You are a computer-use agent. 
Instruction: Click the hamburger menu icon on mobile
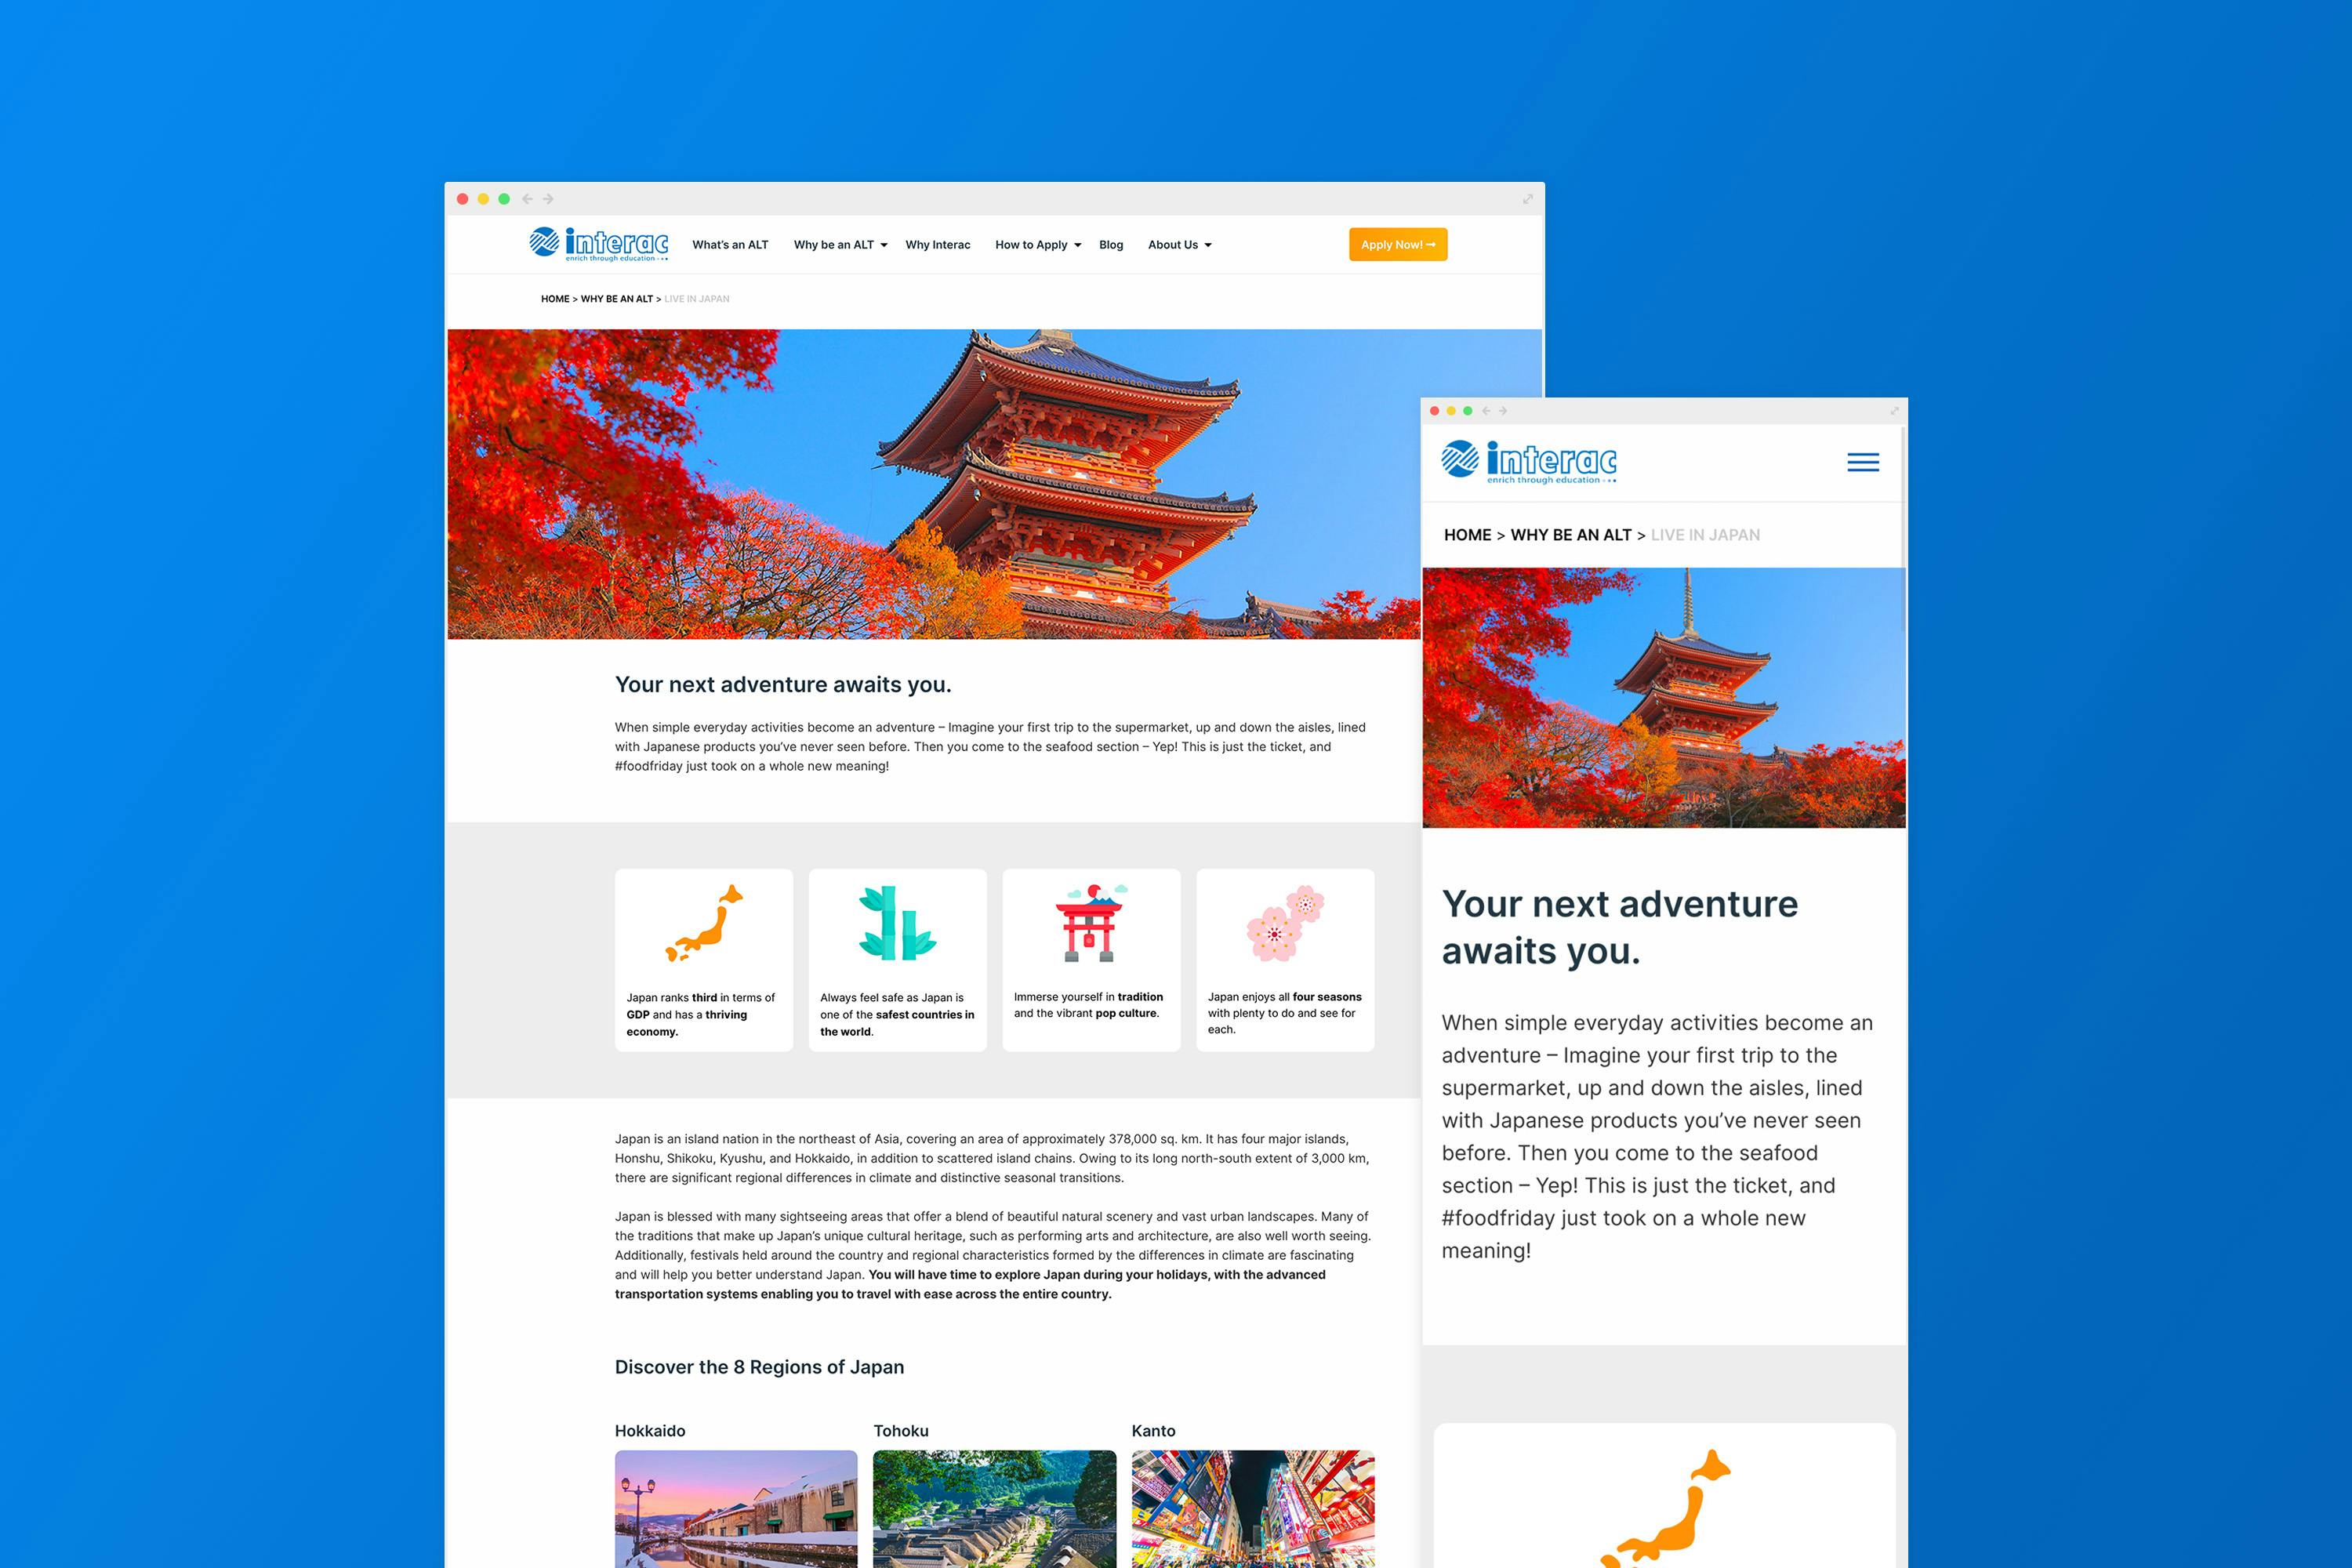point(1864,460)
